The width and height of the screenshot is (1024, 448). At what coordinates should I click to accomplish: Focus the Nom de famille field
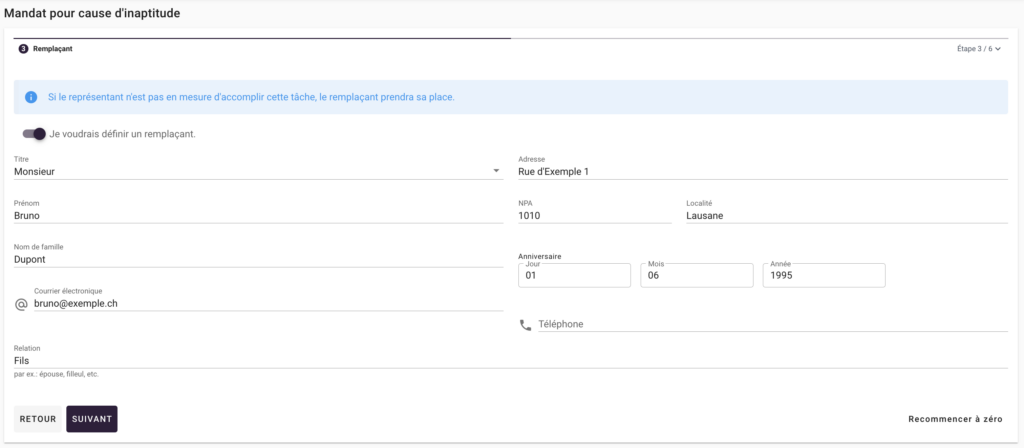pos(258,258)
